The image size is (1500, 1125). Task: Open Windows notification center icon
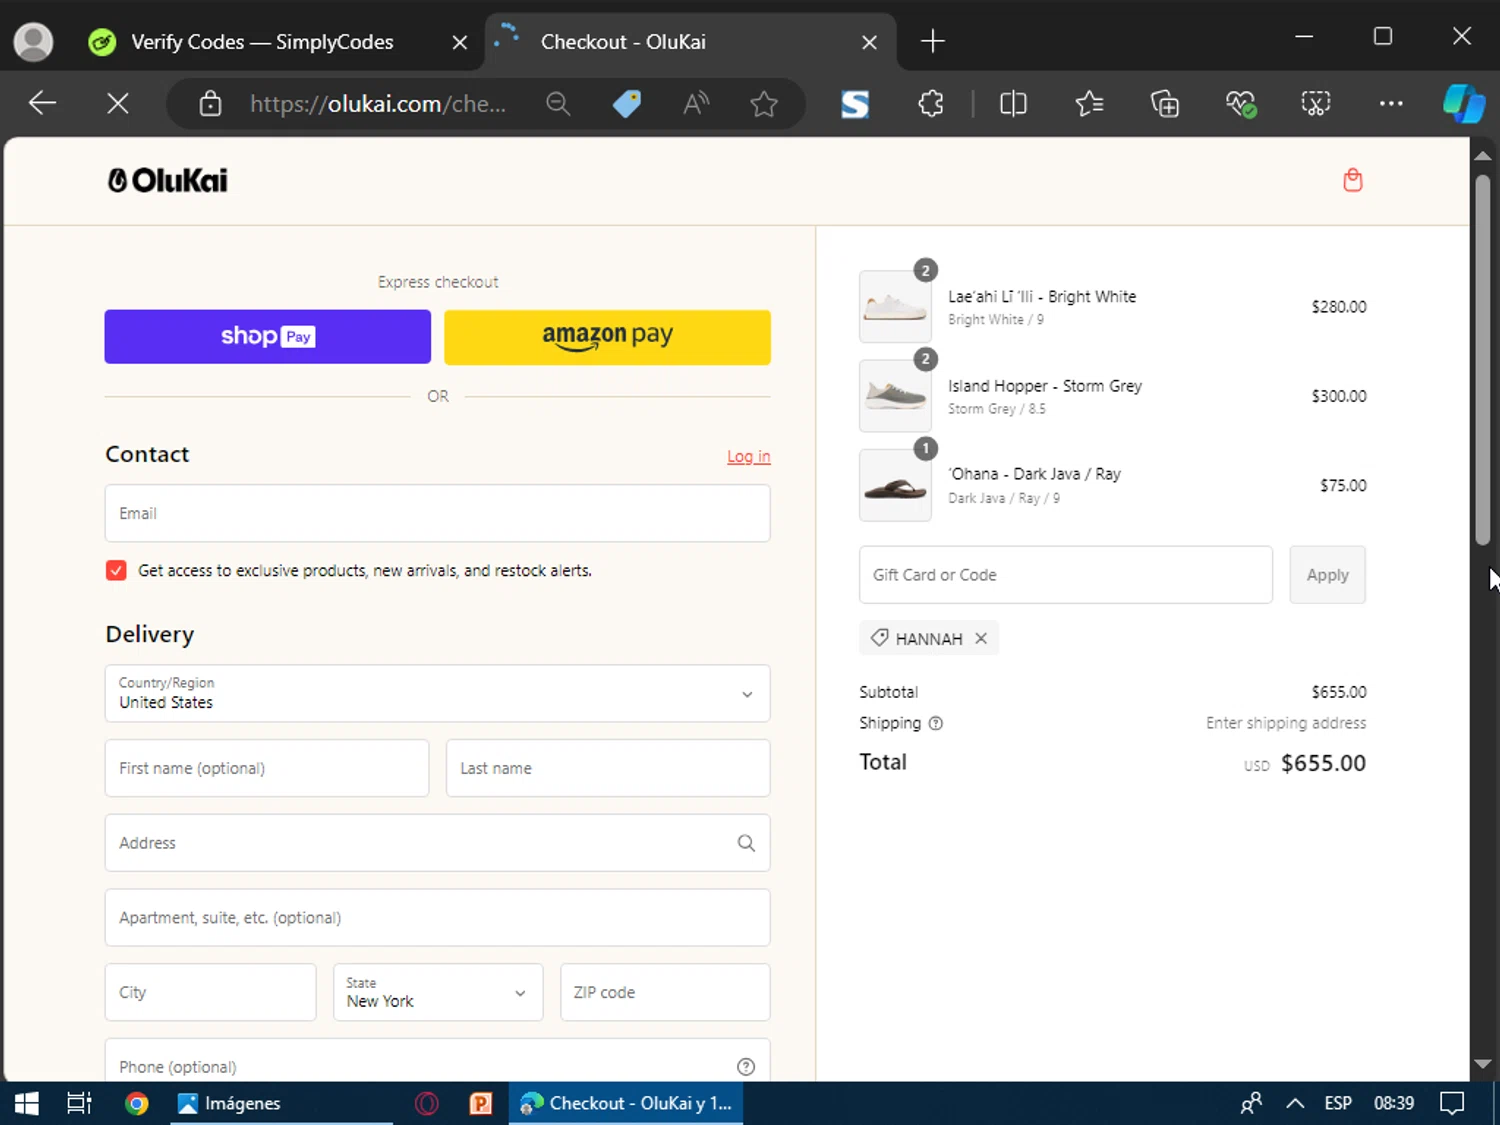(x=1452, y=1103)
